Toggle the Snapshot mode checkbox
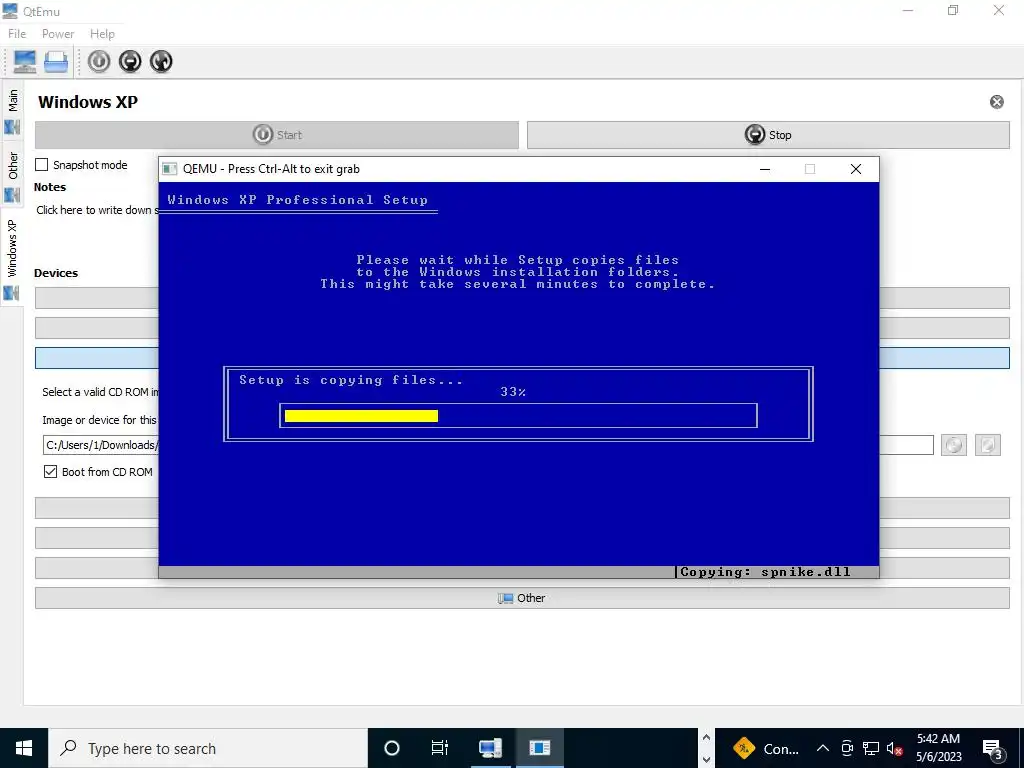The image size is (1024, 768). point(42,165)
